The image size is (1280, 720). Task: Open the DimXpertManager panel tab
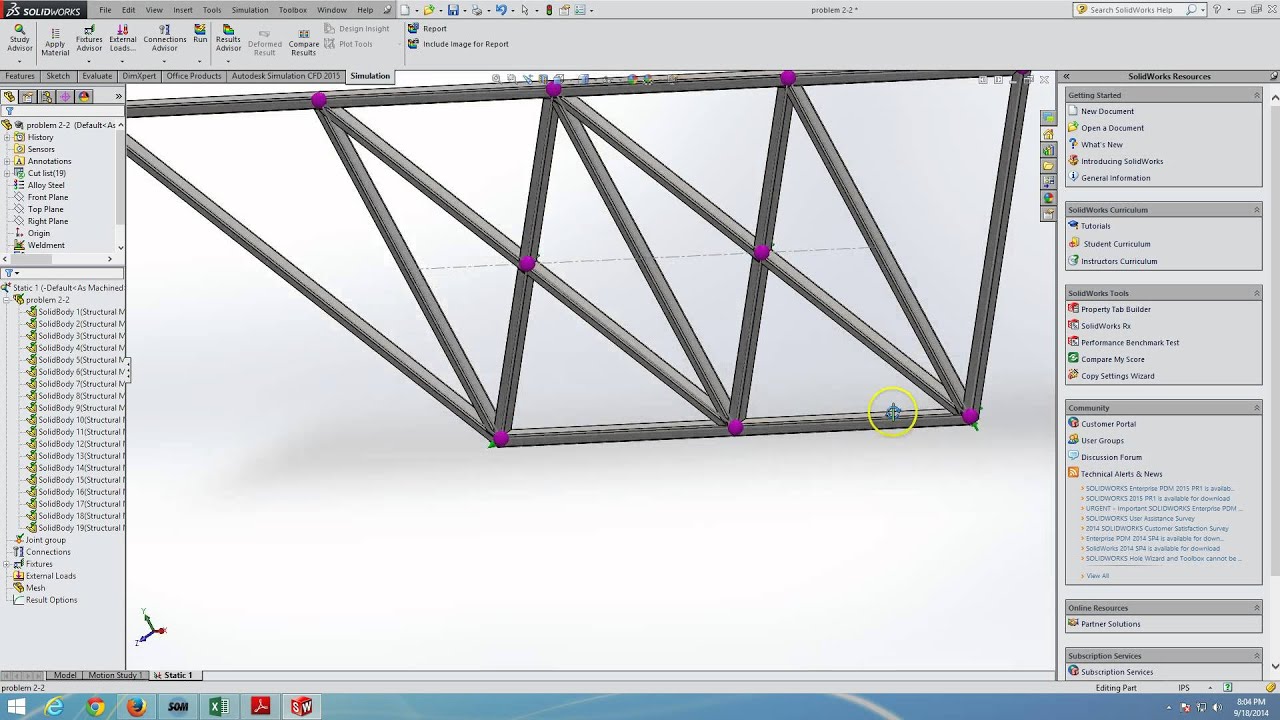[66, 96]
